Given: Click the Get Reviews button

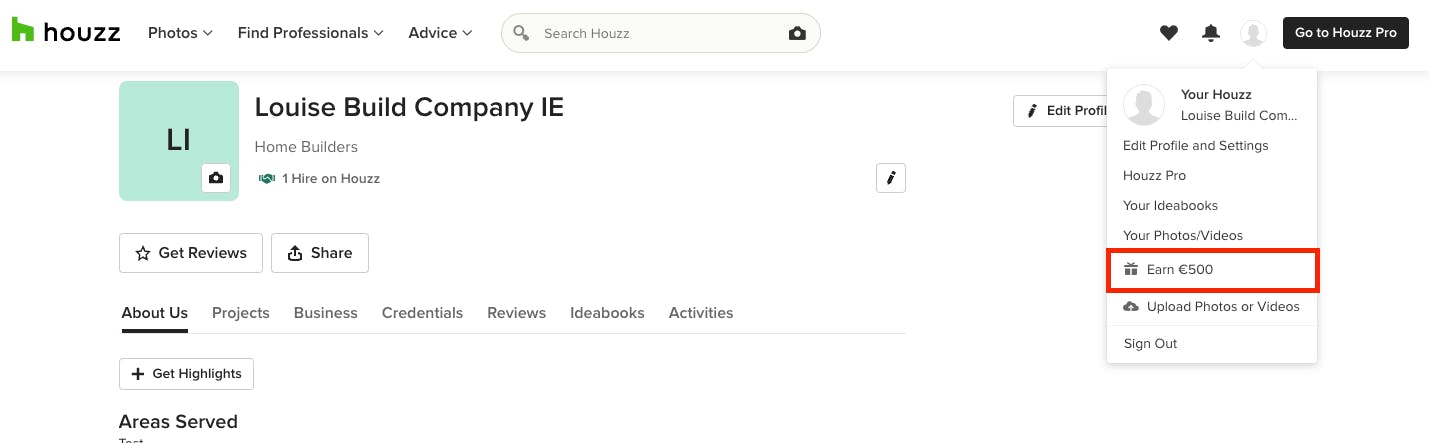Looking at the screenshot, I should [191, 253].
